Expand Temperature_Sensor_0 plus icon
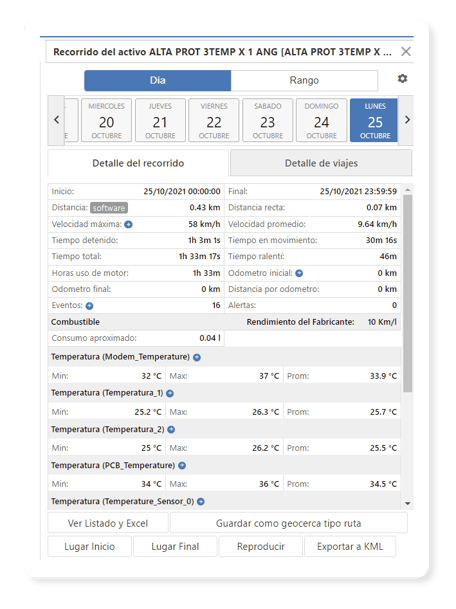The image size is (456, 609). [x=201, y=502]
